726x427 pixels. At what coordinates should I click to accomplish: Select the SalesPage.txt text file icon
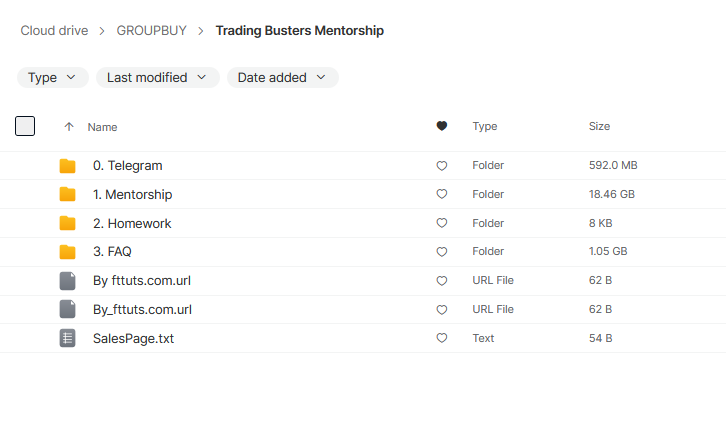[68, 338]
